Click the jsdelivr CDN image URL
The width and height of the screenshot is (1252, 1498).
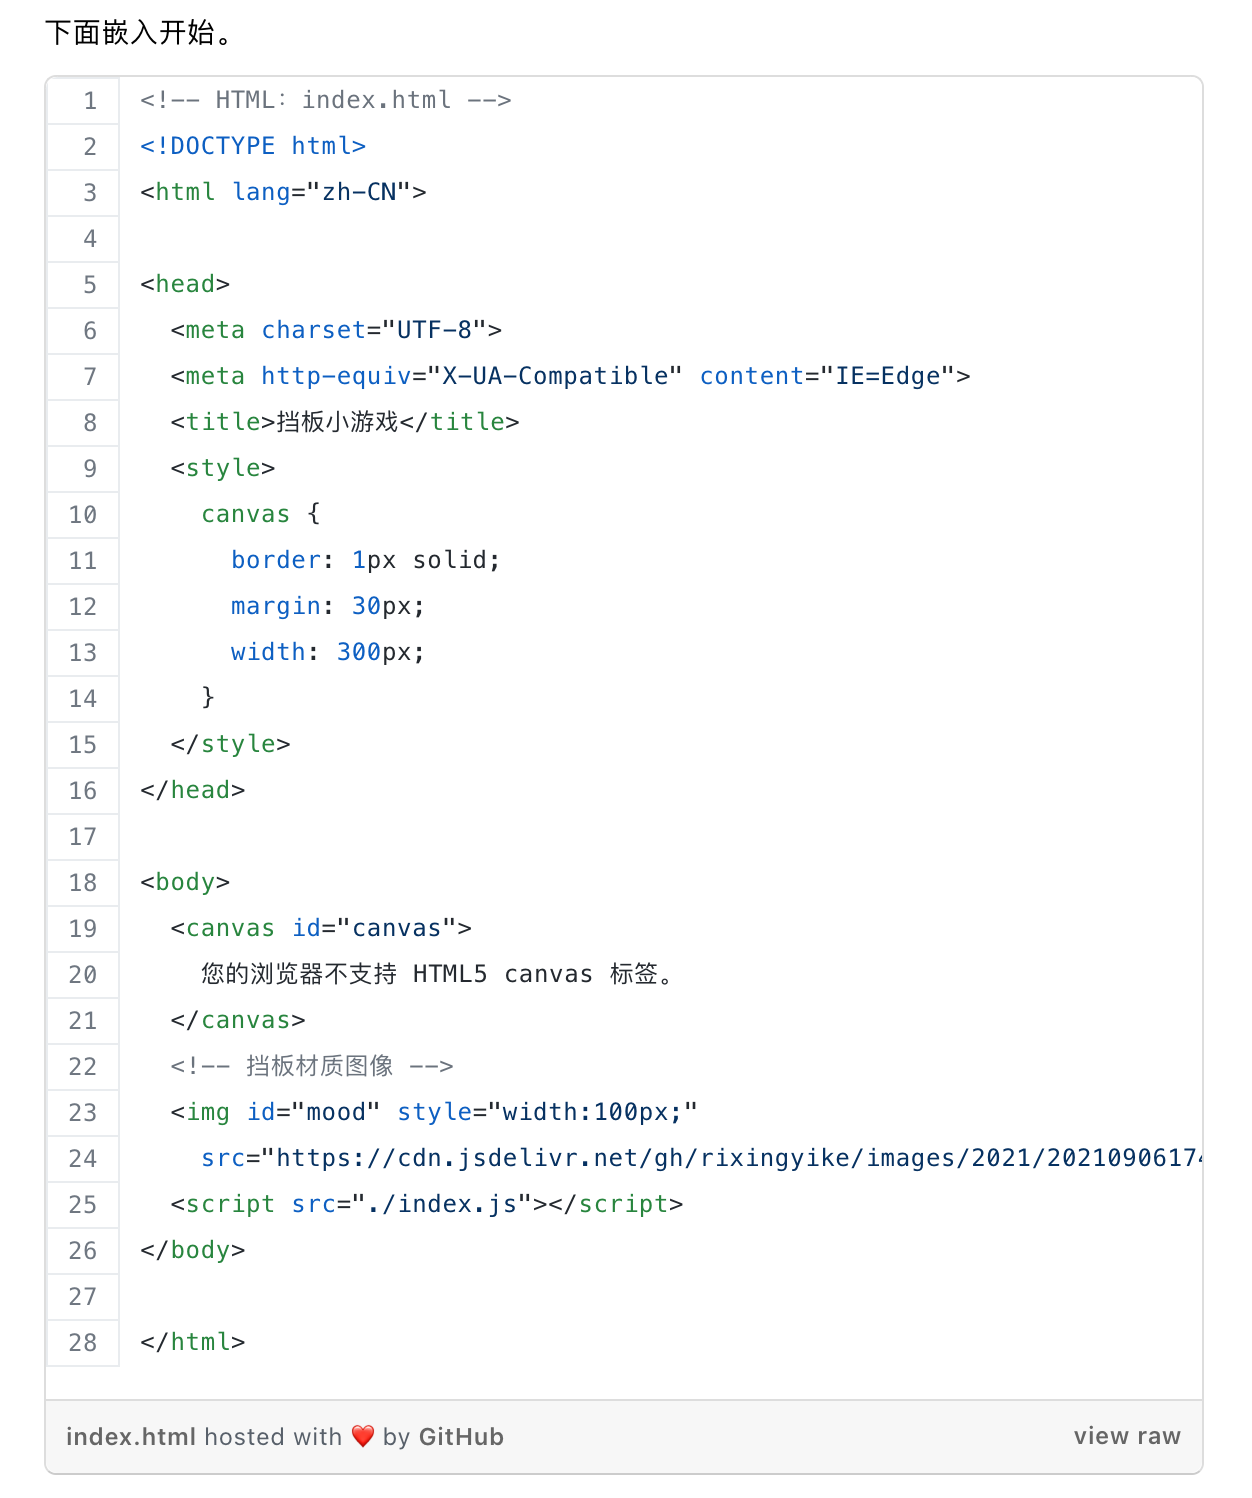click(x=738, y=1158)
